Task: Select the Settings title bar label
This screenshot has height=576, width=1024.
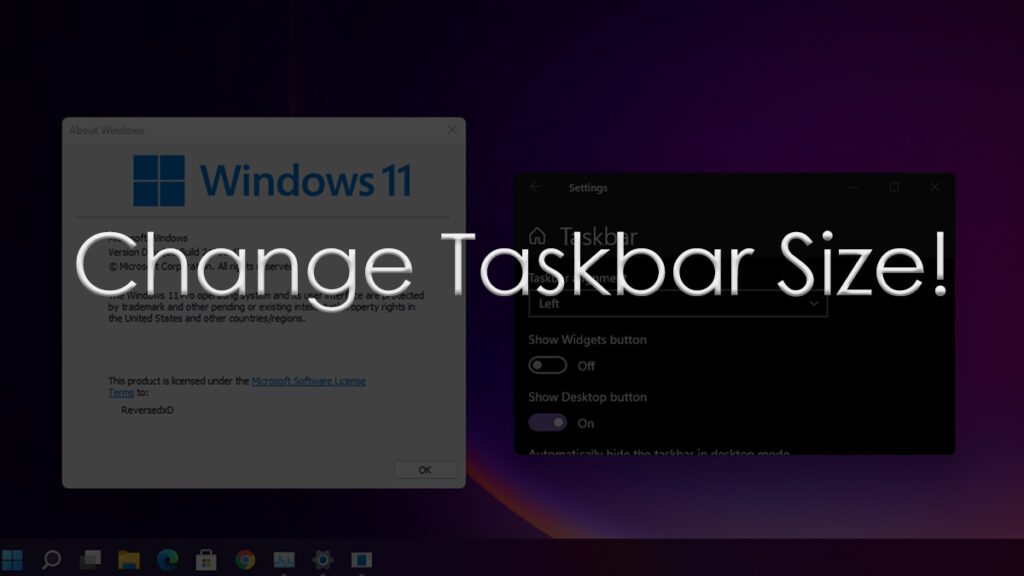Action: click(588, 188)
